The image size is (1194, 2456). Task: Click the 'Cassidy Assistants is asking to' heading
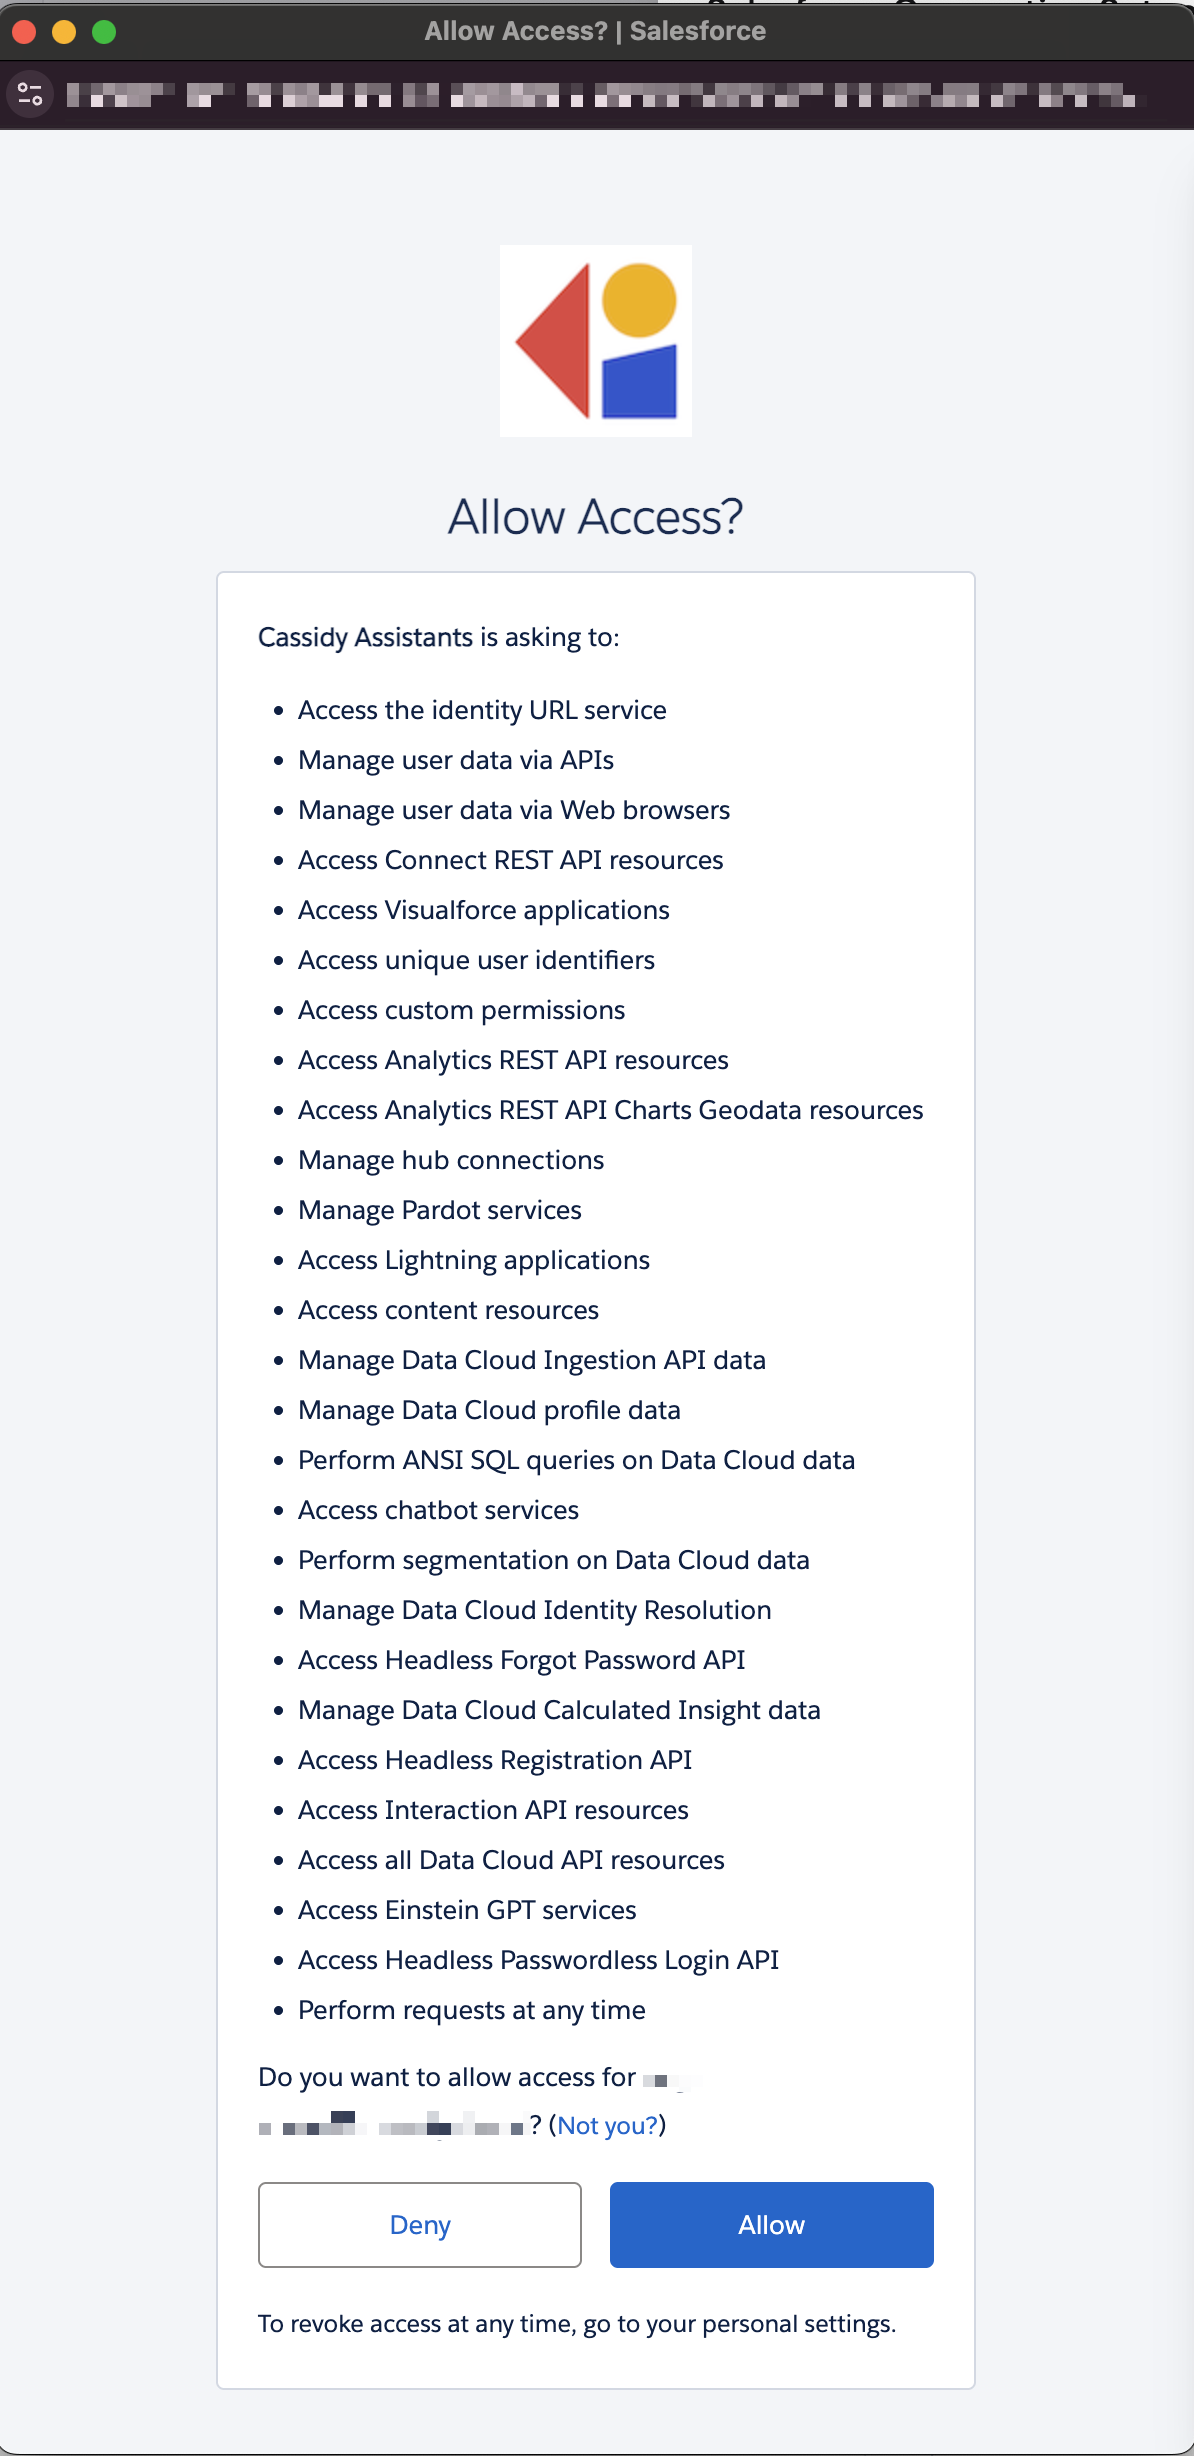click(440, 637)
